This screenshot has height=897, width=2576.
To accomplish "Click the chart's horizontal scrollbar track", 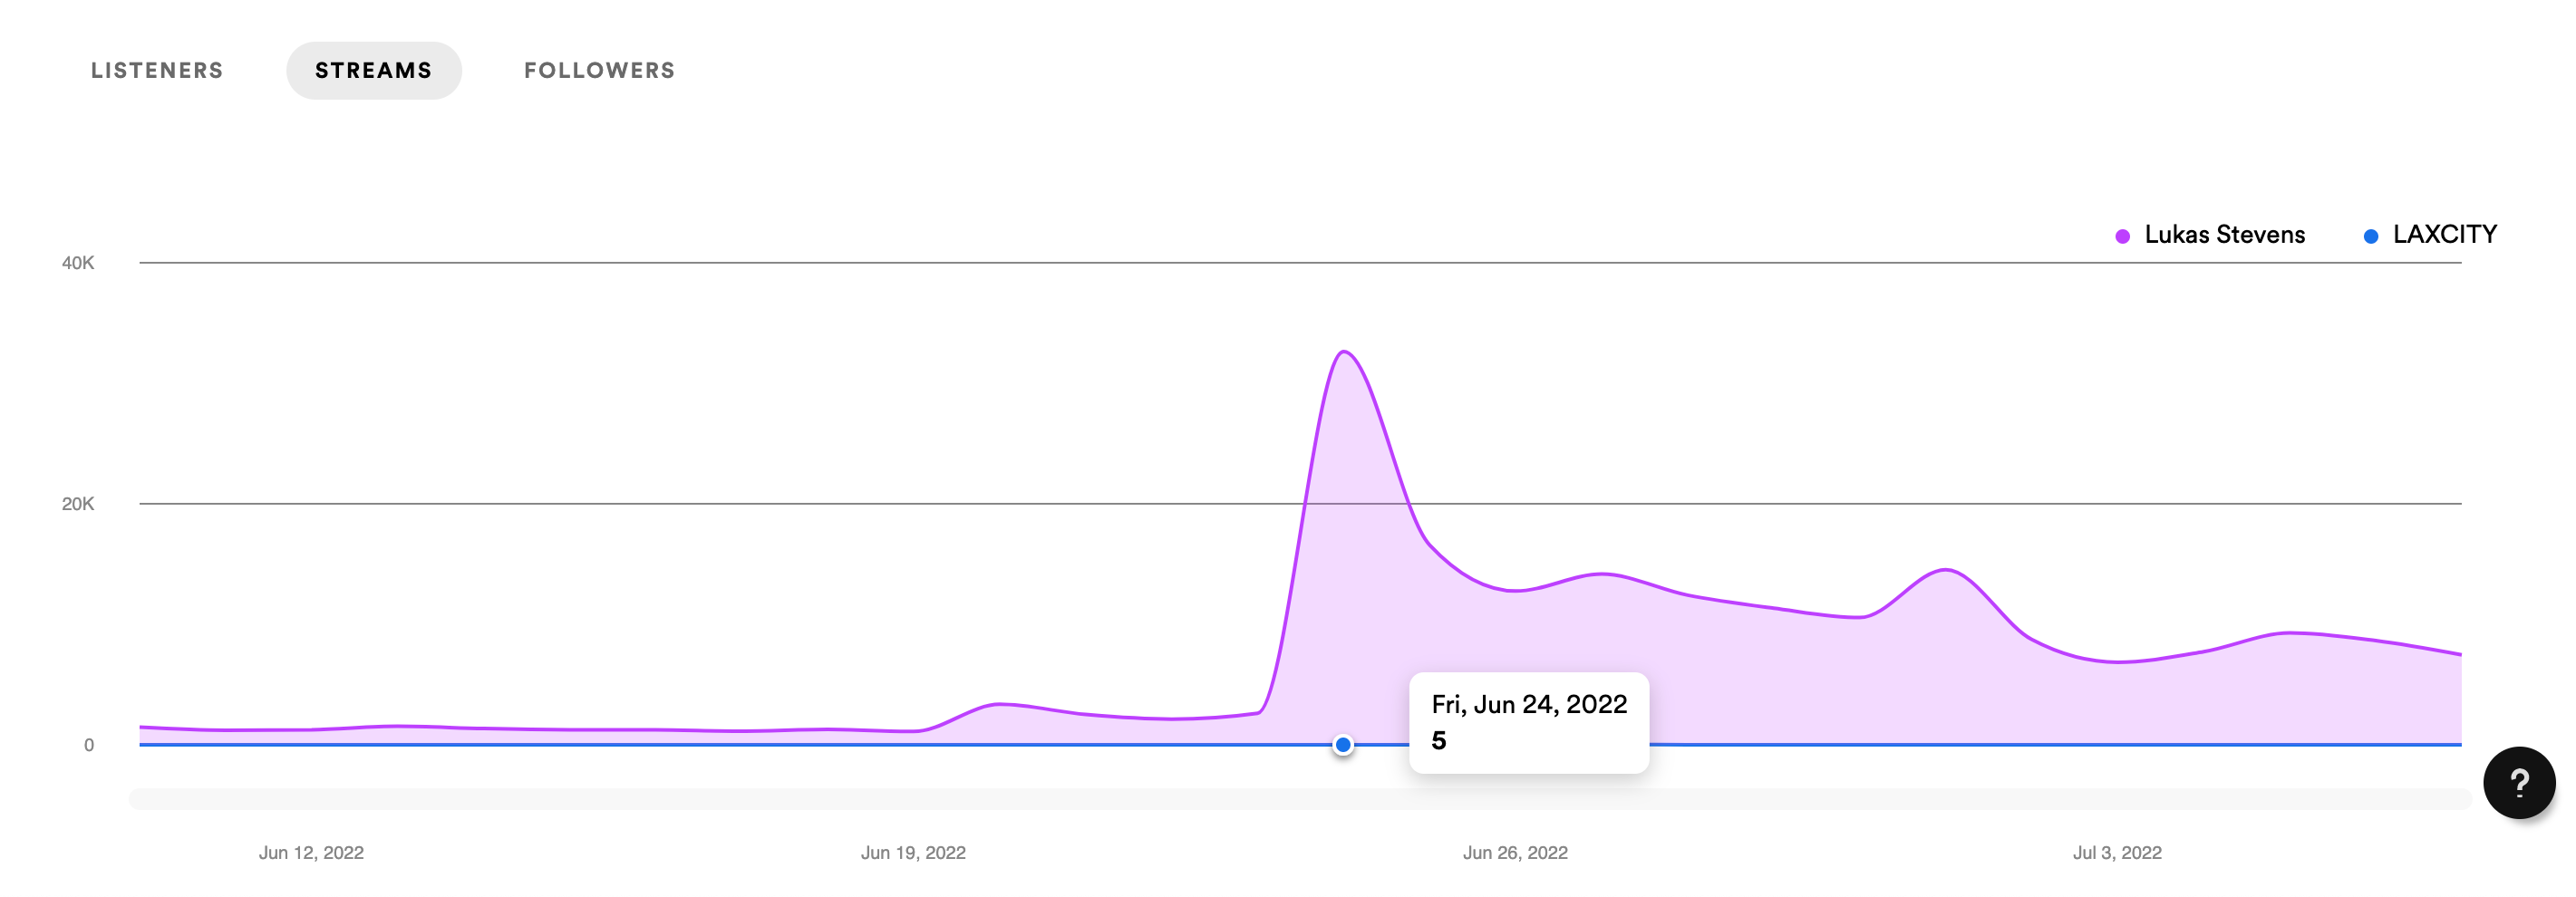I will [1300, 799].
